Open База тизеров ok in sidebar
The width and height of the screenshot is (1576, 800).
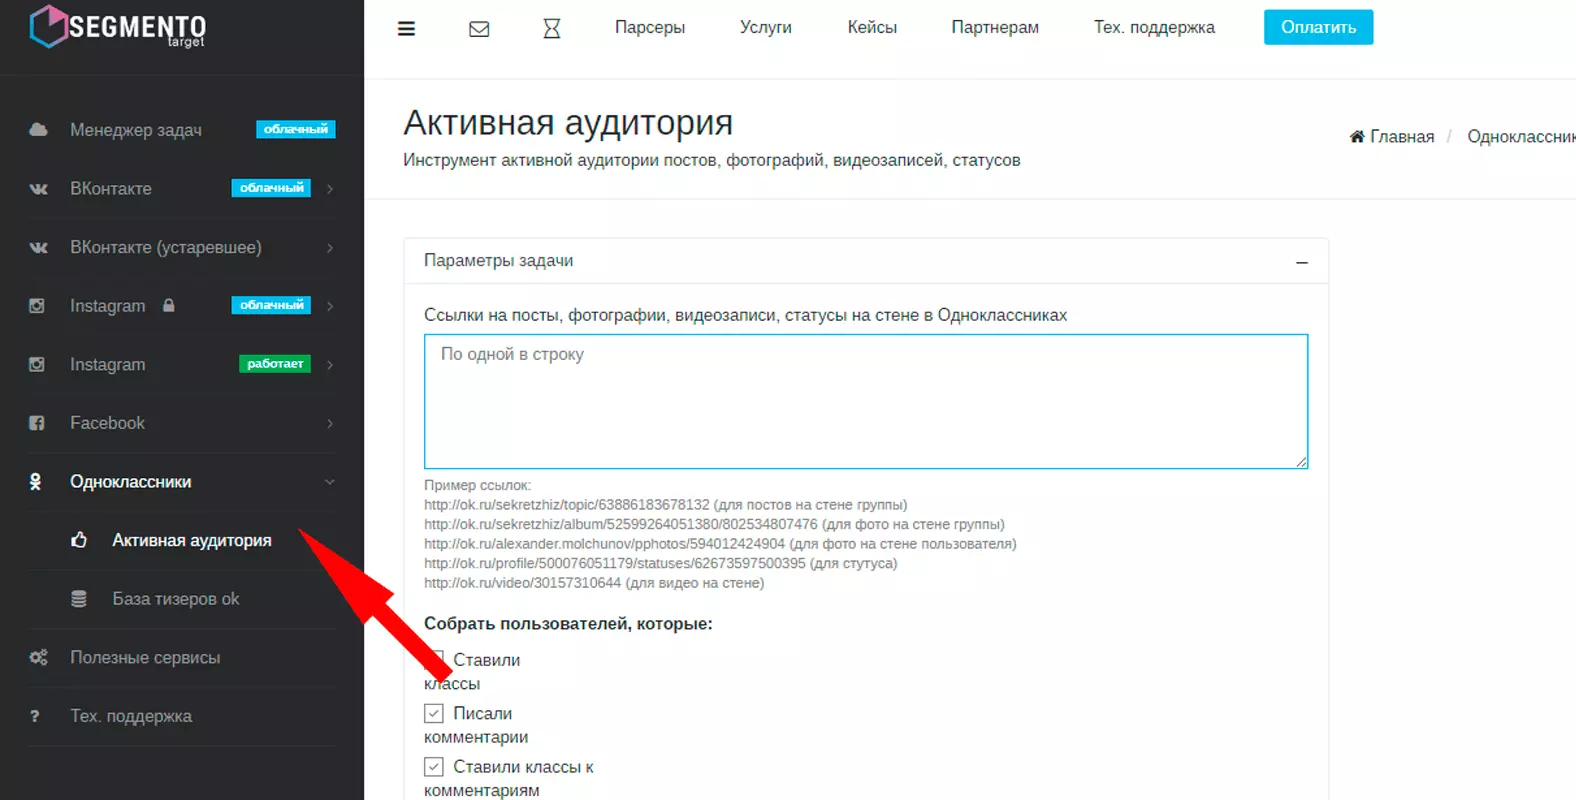(x=176, y=599)
